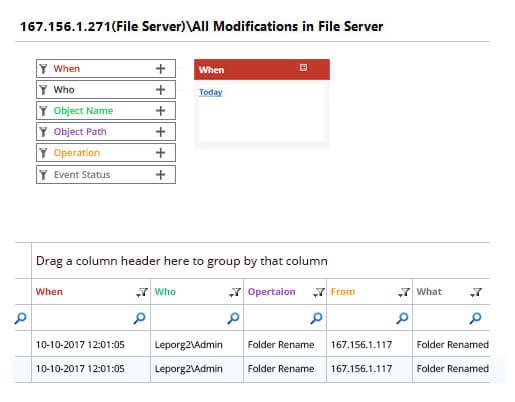This screenshot has width=515, height=402.
Task: Expand the Object Name filter plus sign
Action: [x=161, y=111]
